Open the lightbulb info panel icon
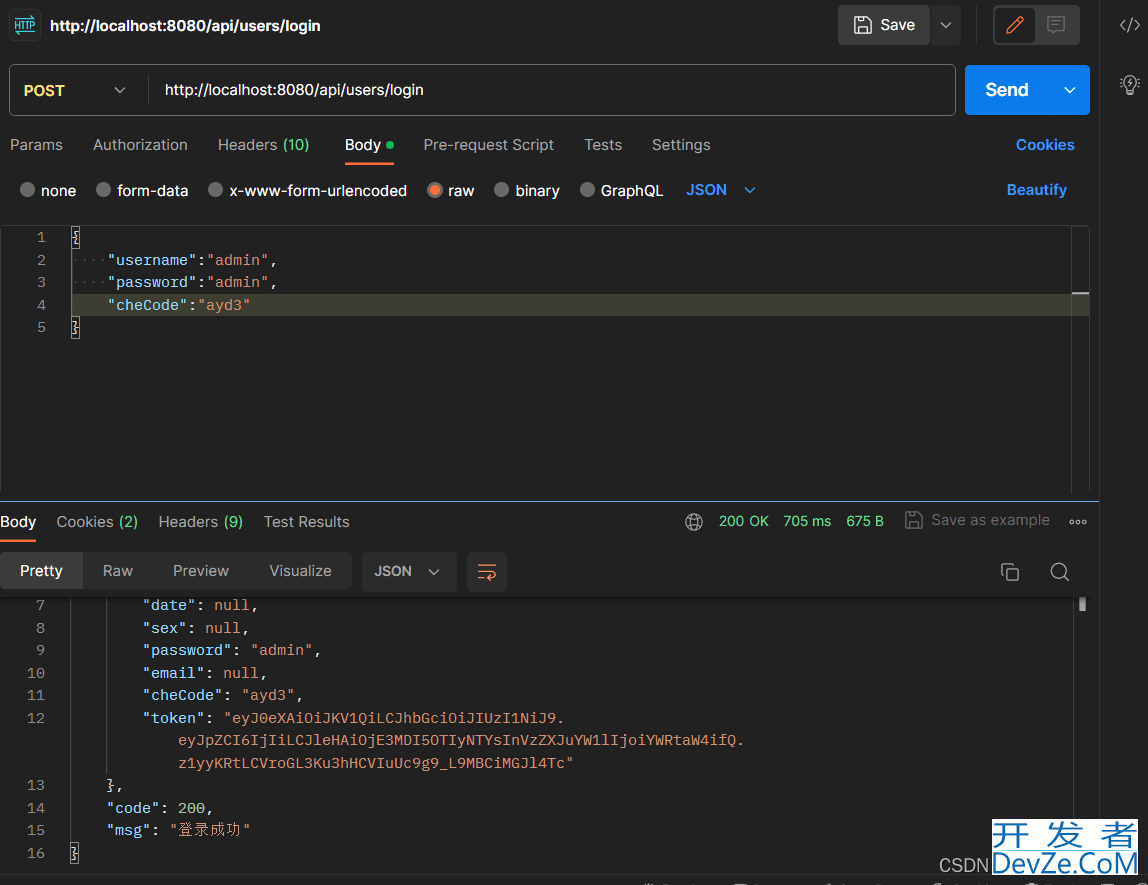The width and height of the screenshot is (1148, 885). click(1129, 84)
